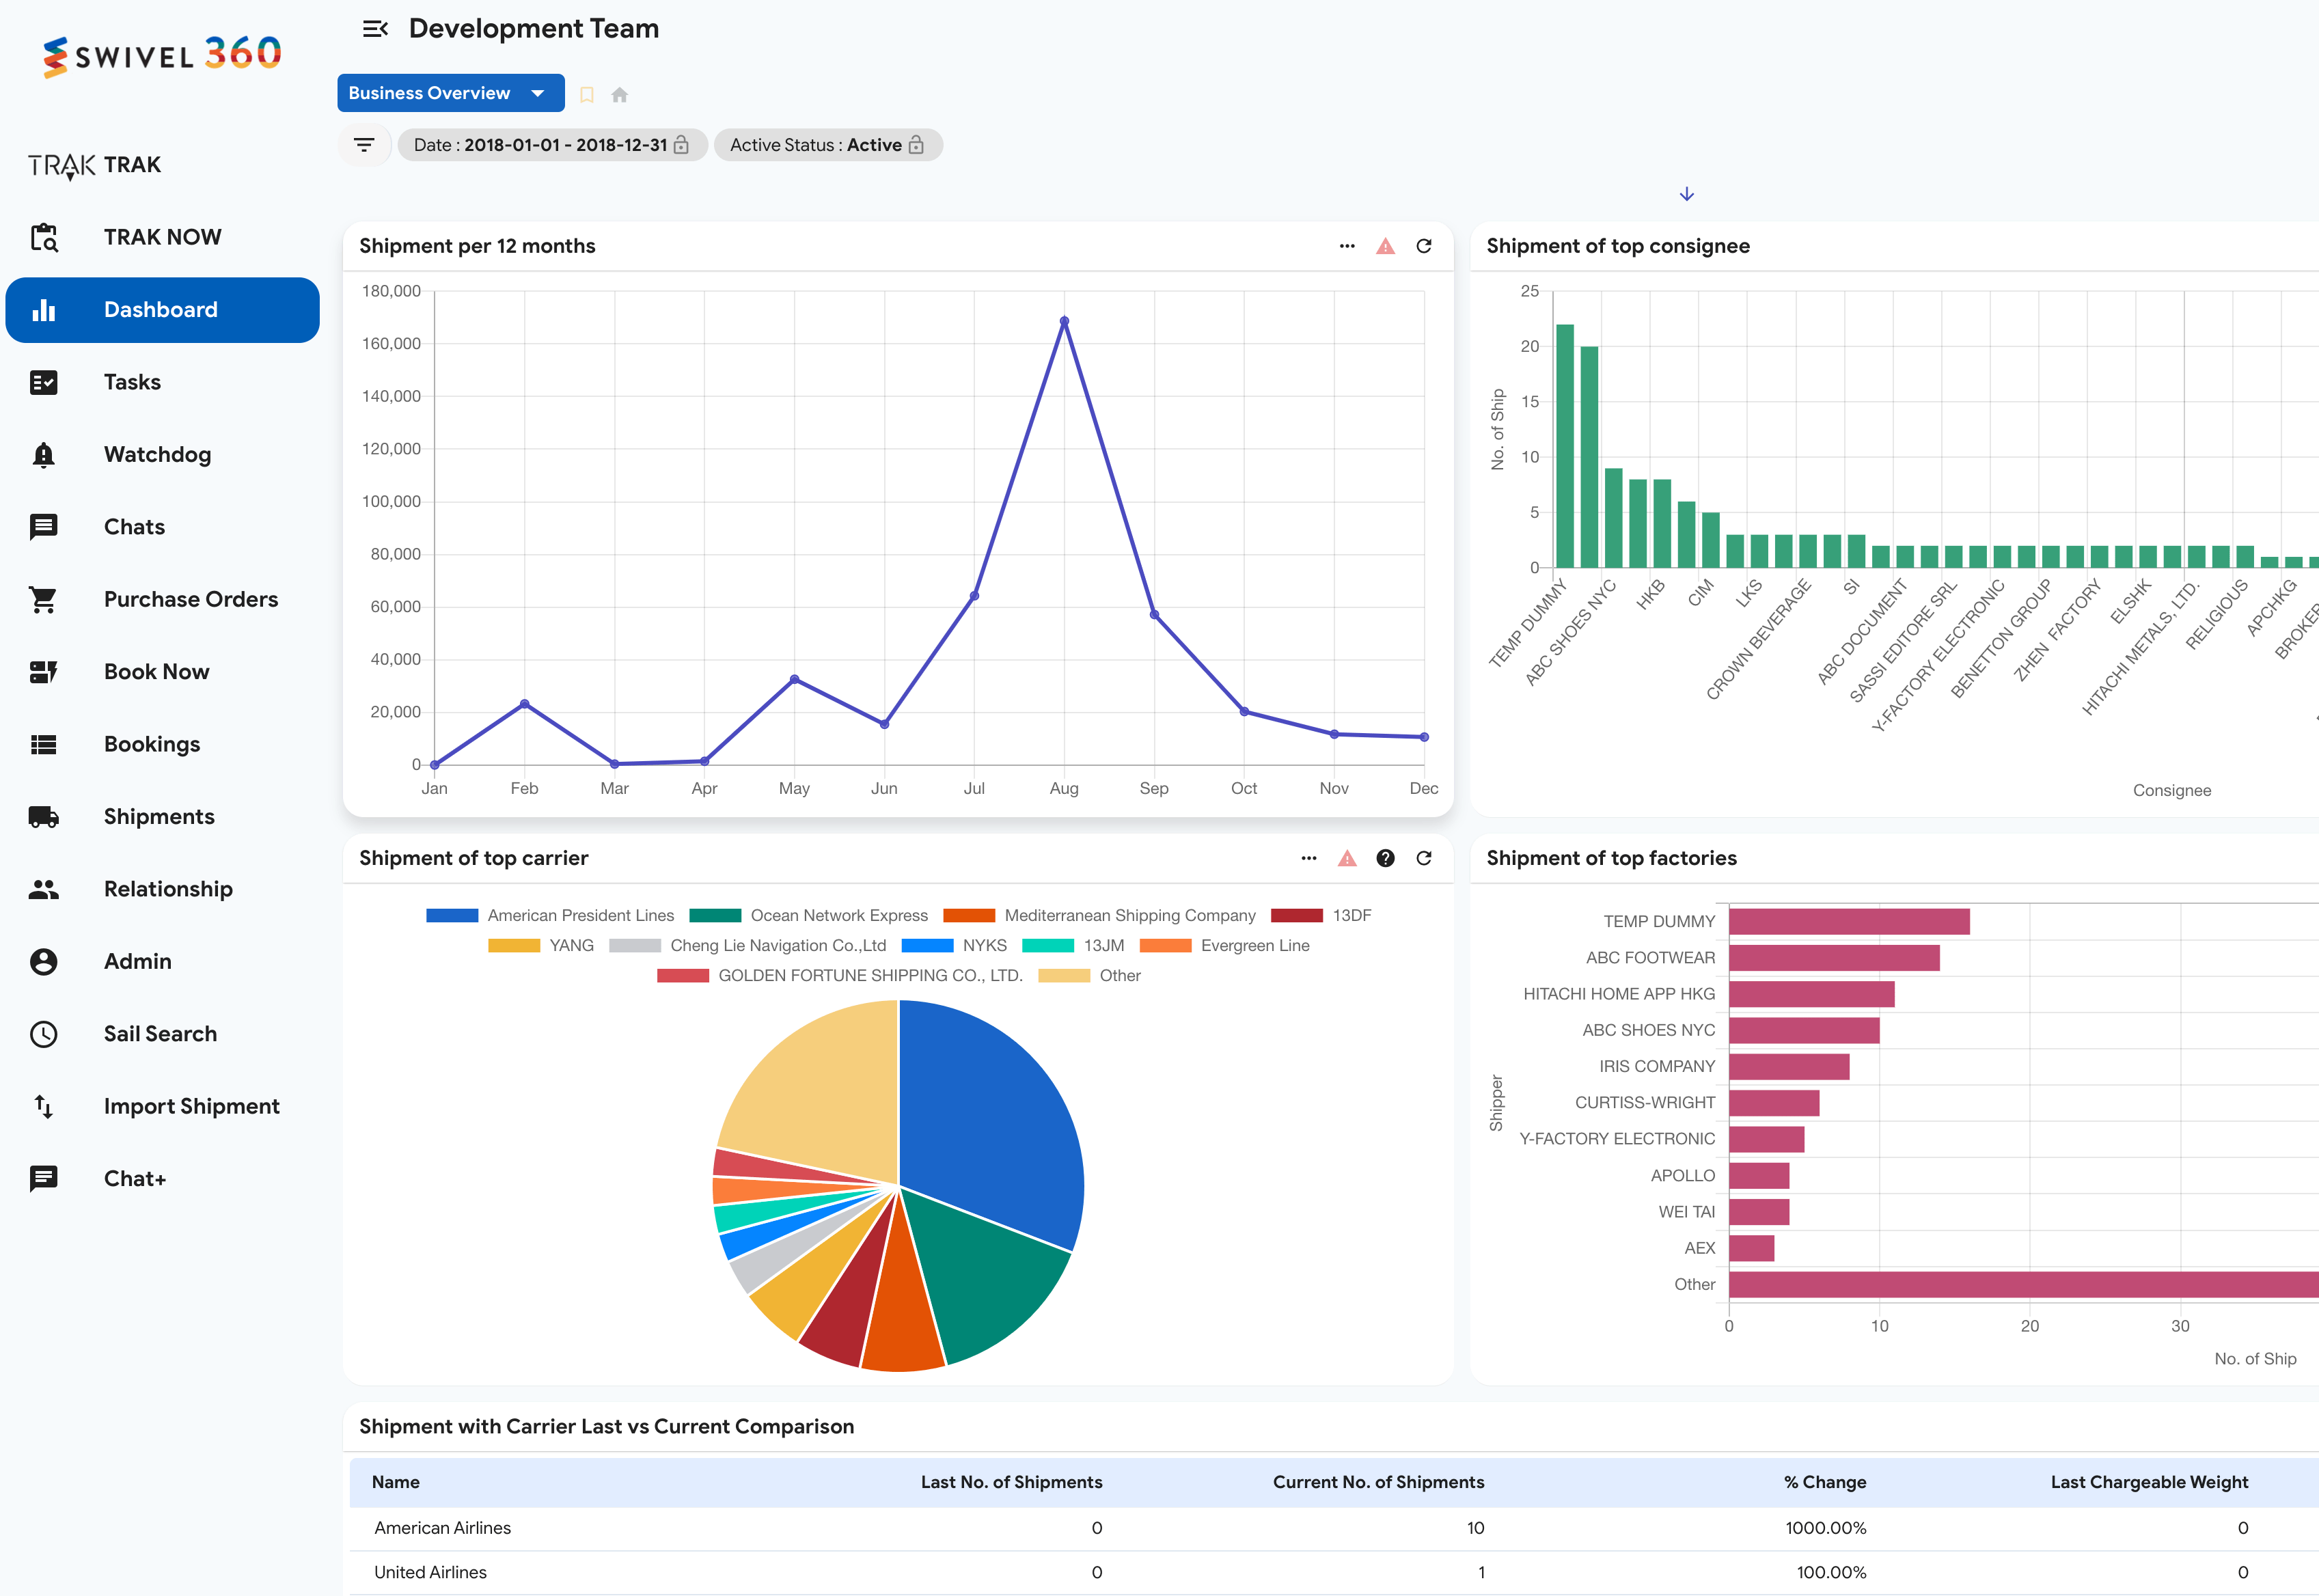2319x1596 pixels.
Task: Click the Shipments truck icon
Action: point(43,817)
